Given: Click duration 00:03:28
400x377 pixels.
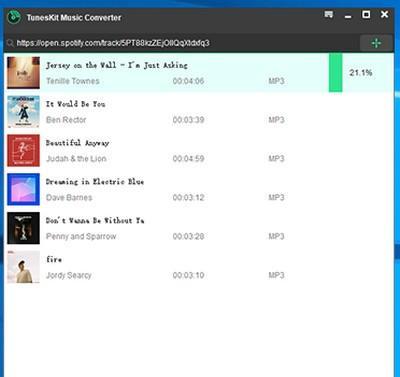Looking at the screenshot, I should [188, 236].
